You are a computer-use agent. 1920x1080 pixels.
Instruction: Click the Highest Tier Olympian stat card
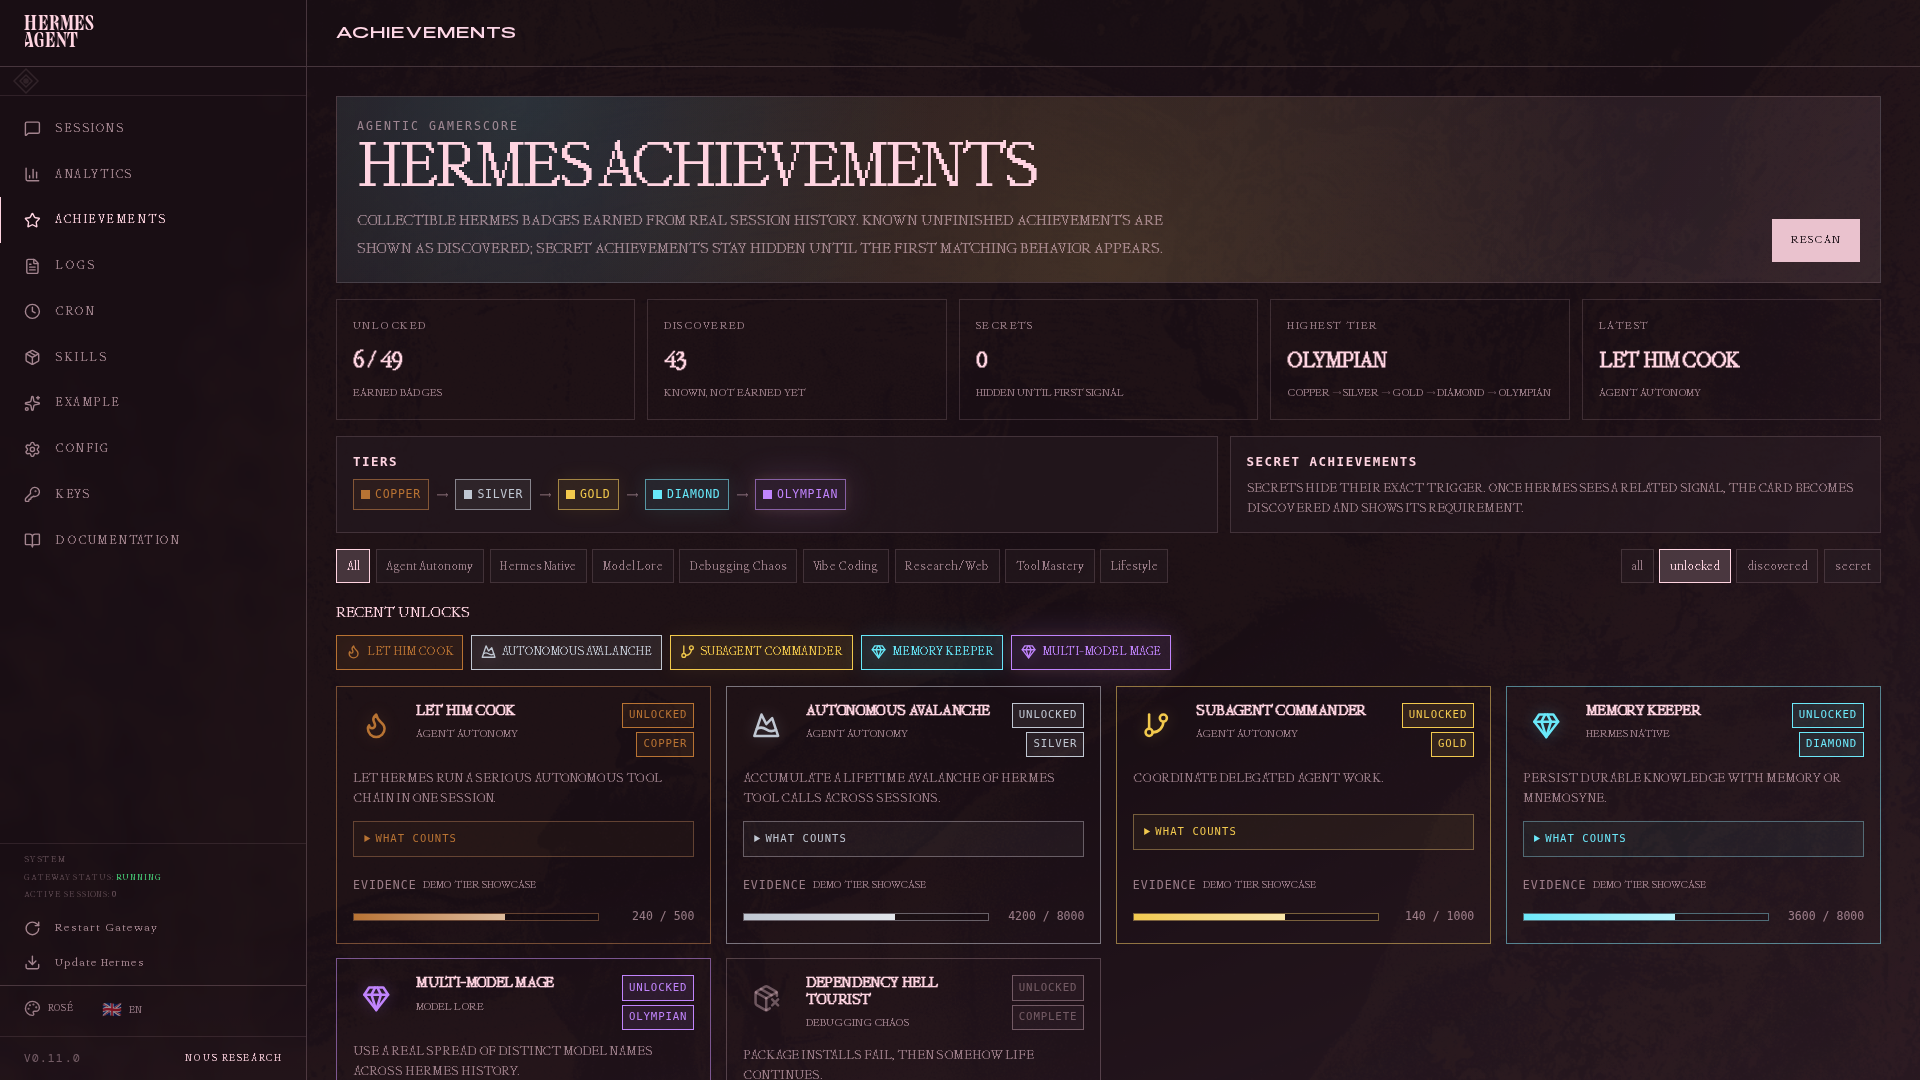click(1420, 359)
